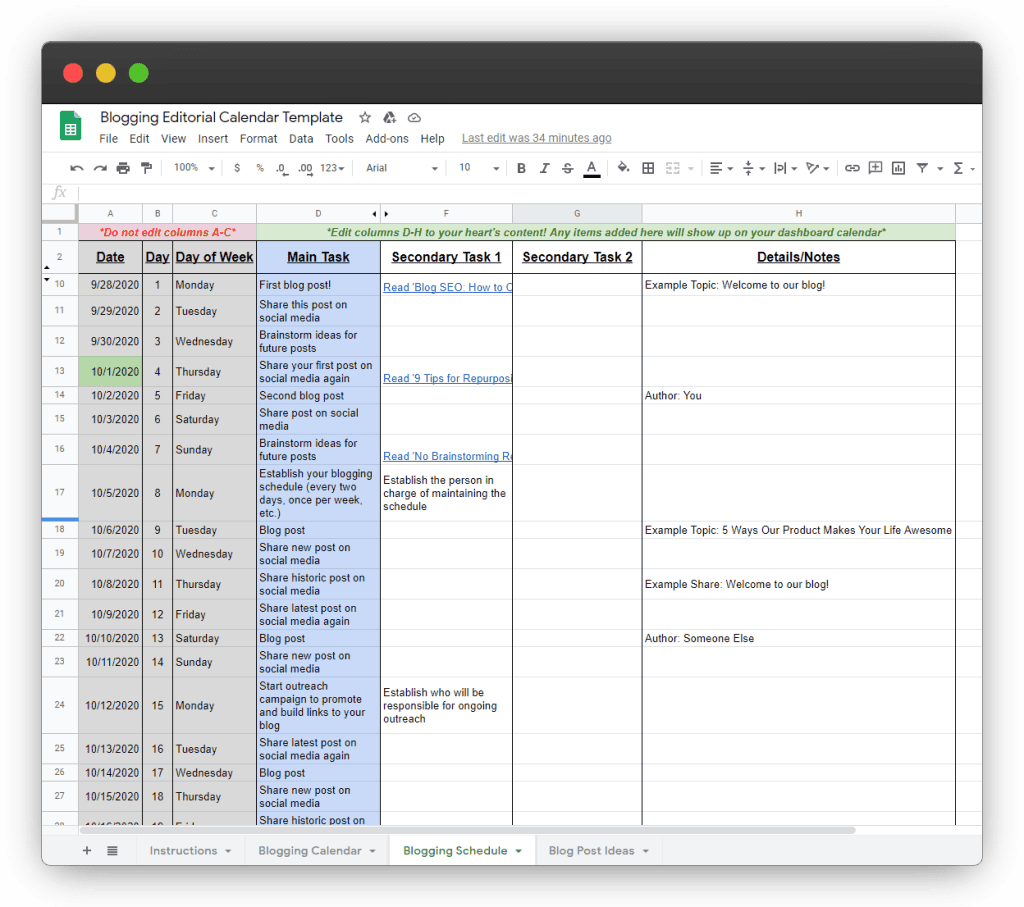Click the 'Last edit was 34 minutes ago' link
The image size is (1024, 907).
[x=536, y=139]
